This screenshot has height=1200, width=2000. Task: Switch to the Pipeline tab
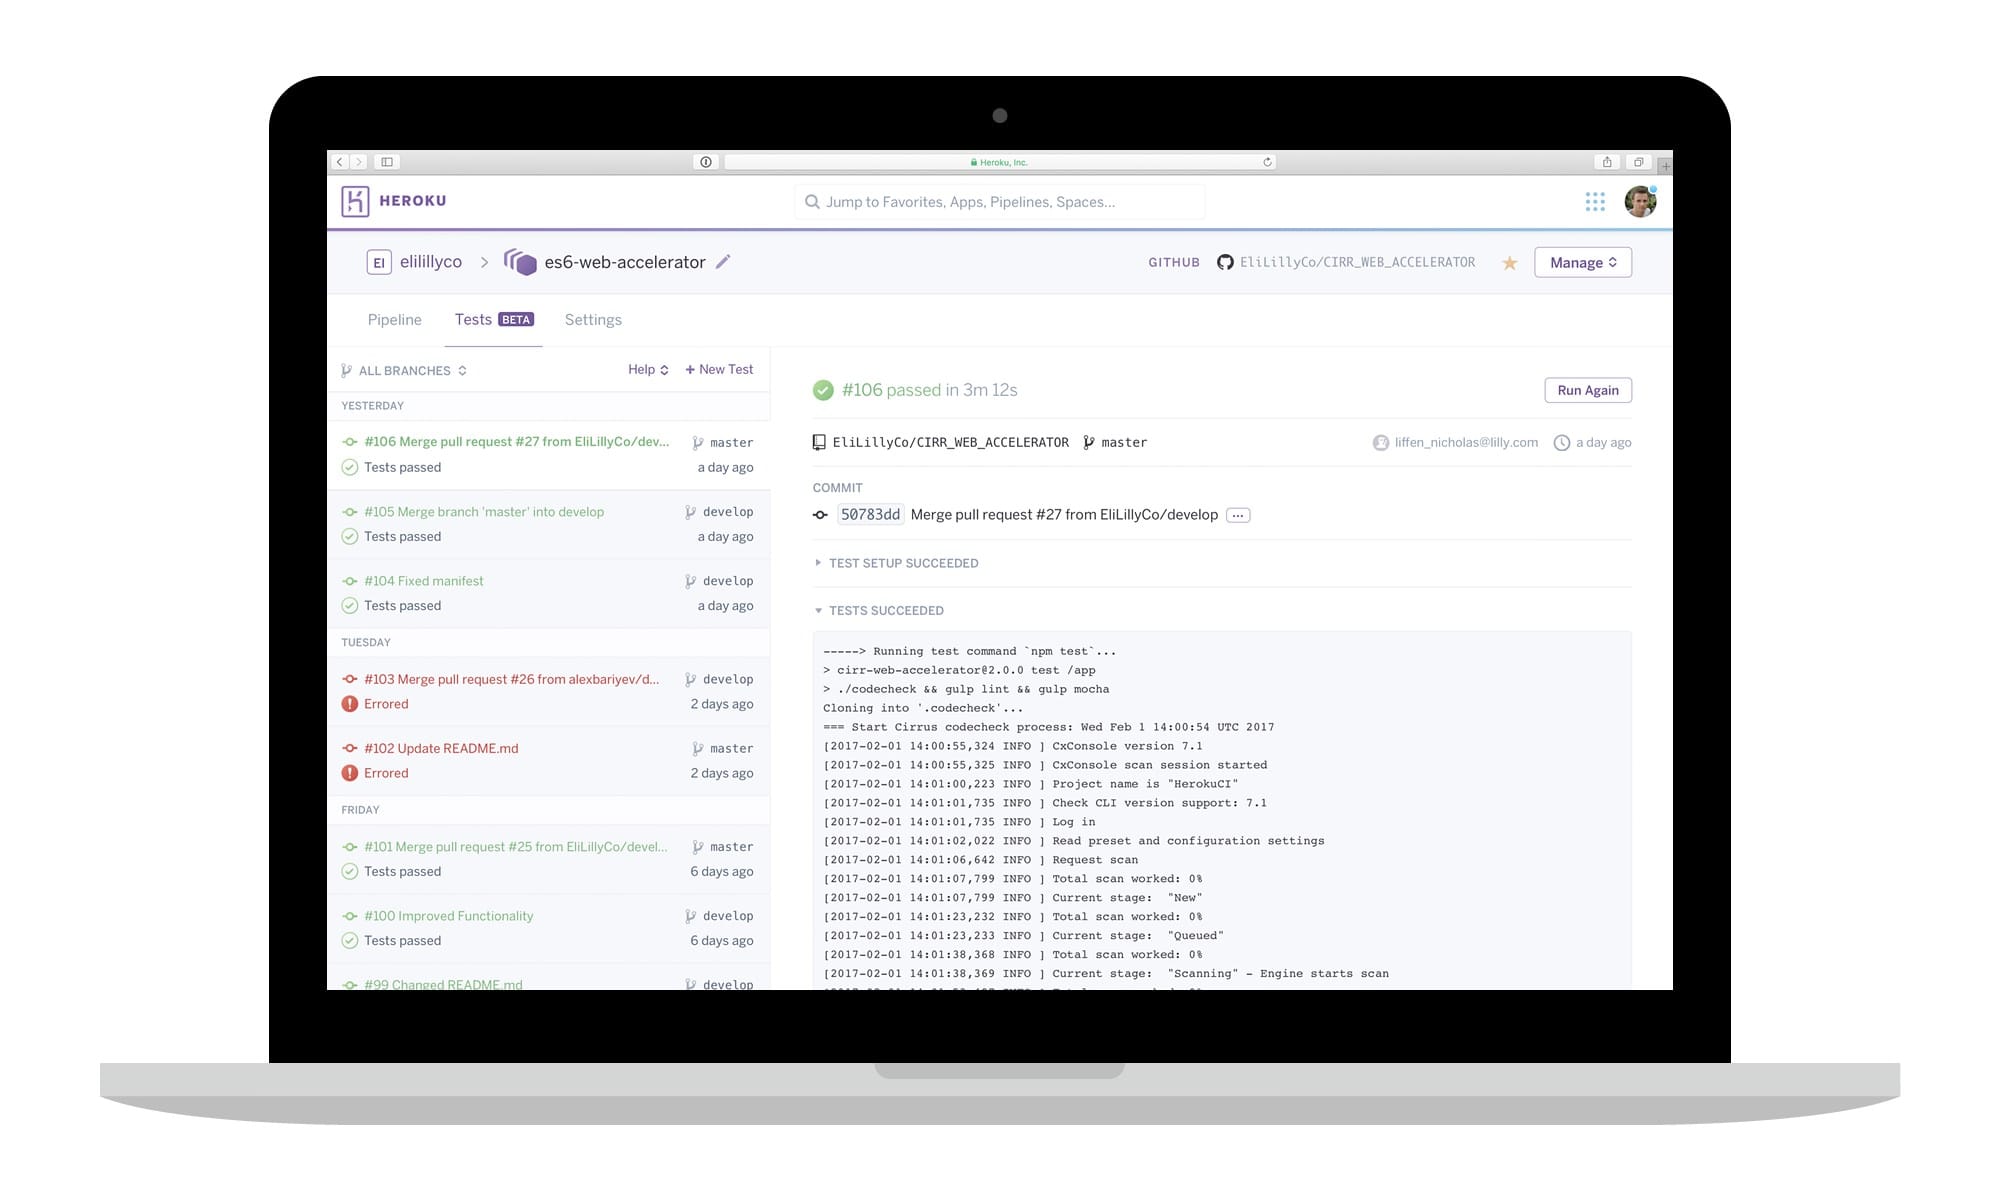coord(394,320)
